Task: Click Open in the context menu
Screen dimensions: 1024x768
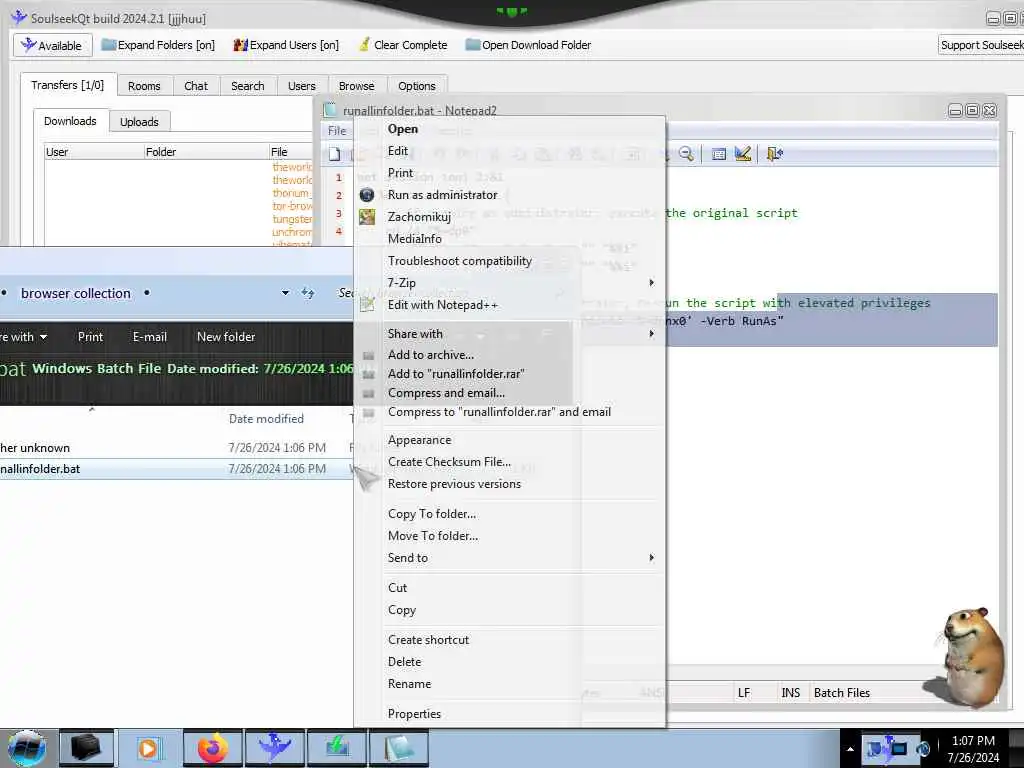Action: (x=402, y=129)
